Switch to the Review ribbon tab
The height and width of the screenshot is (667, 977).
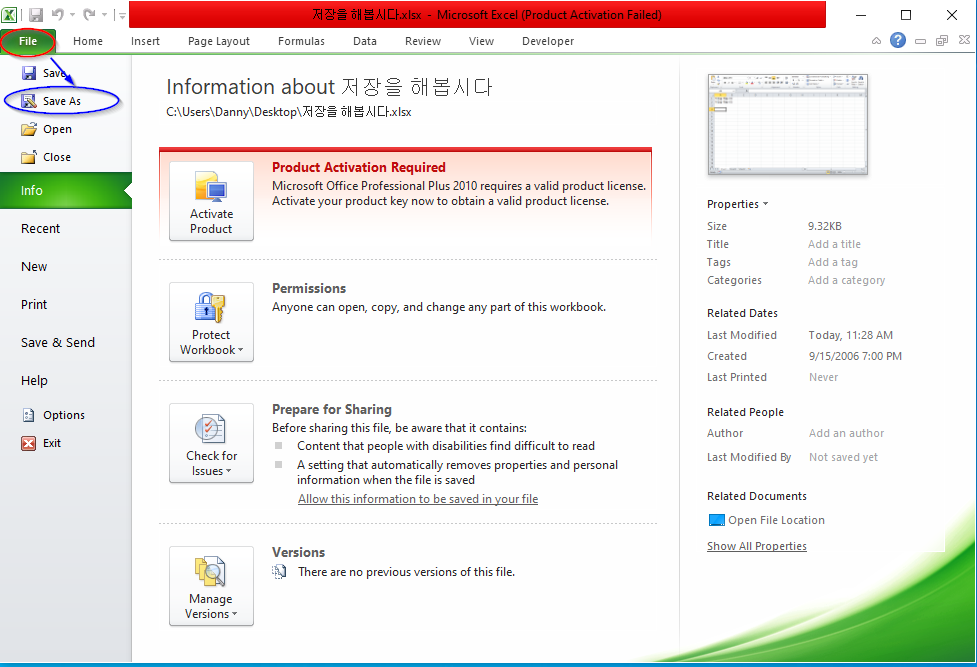pyautogui.click(x=423, y=41)
